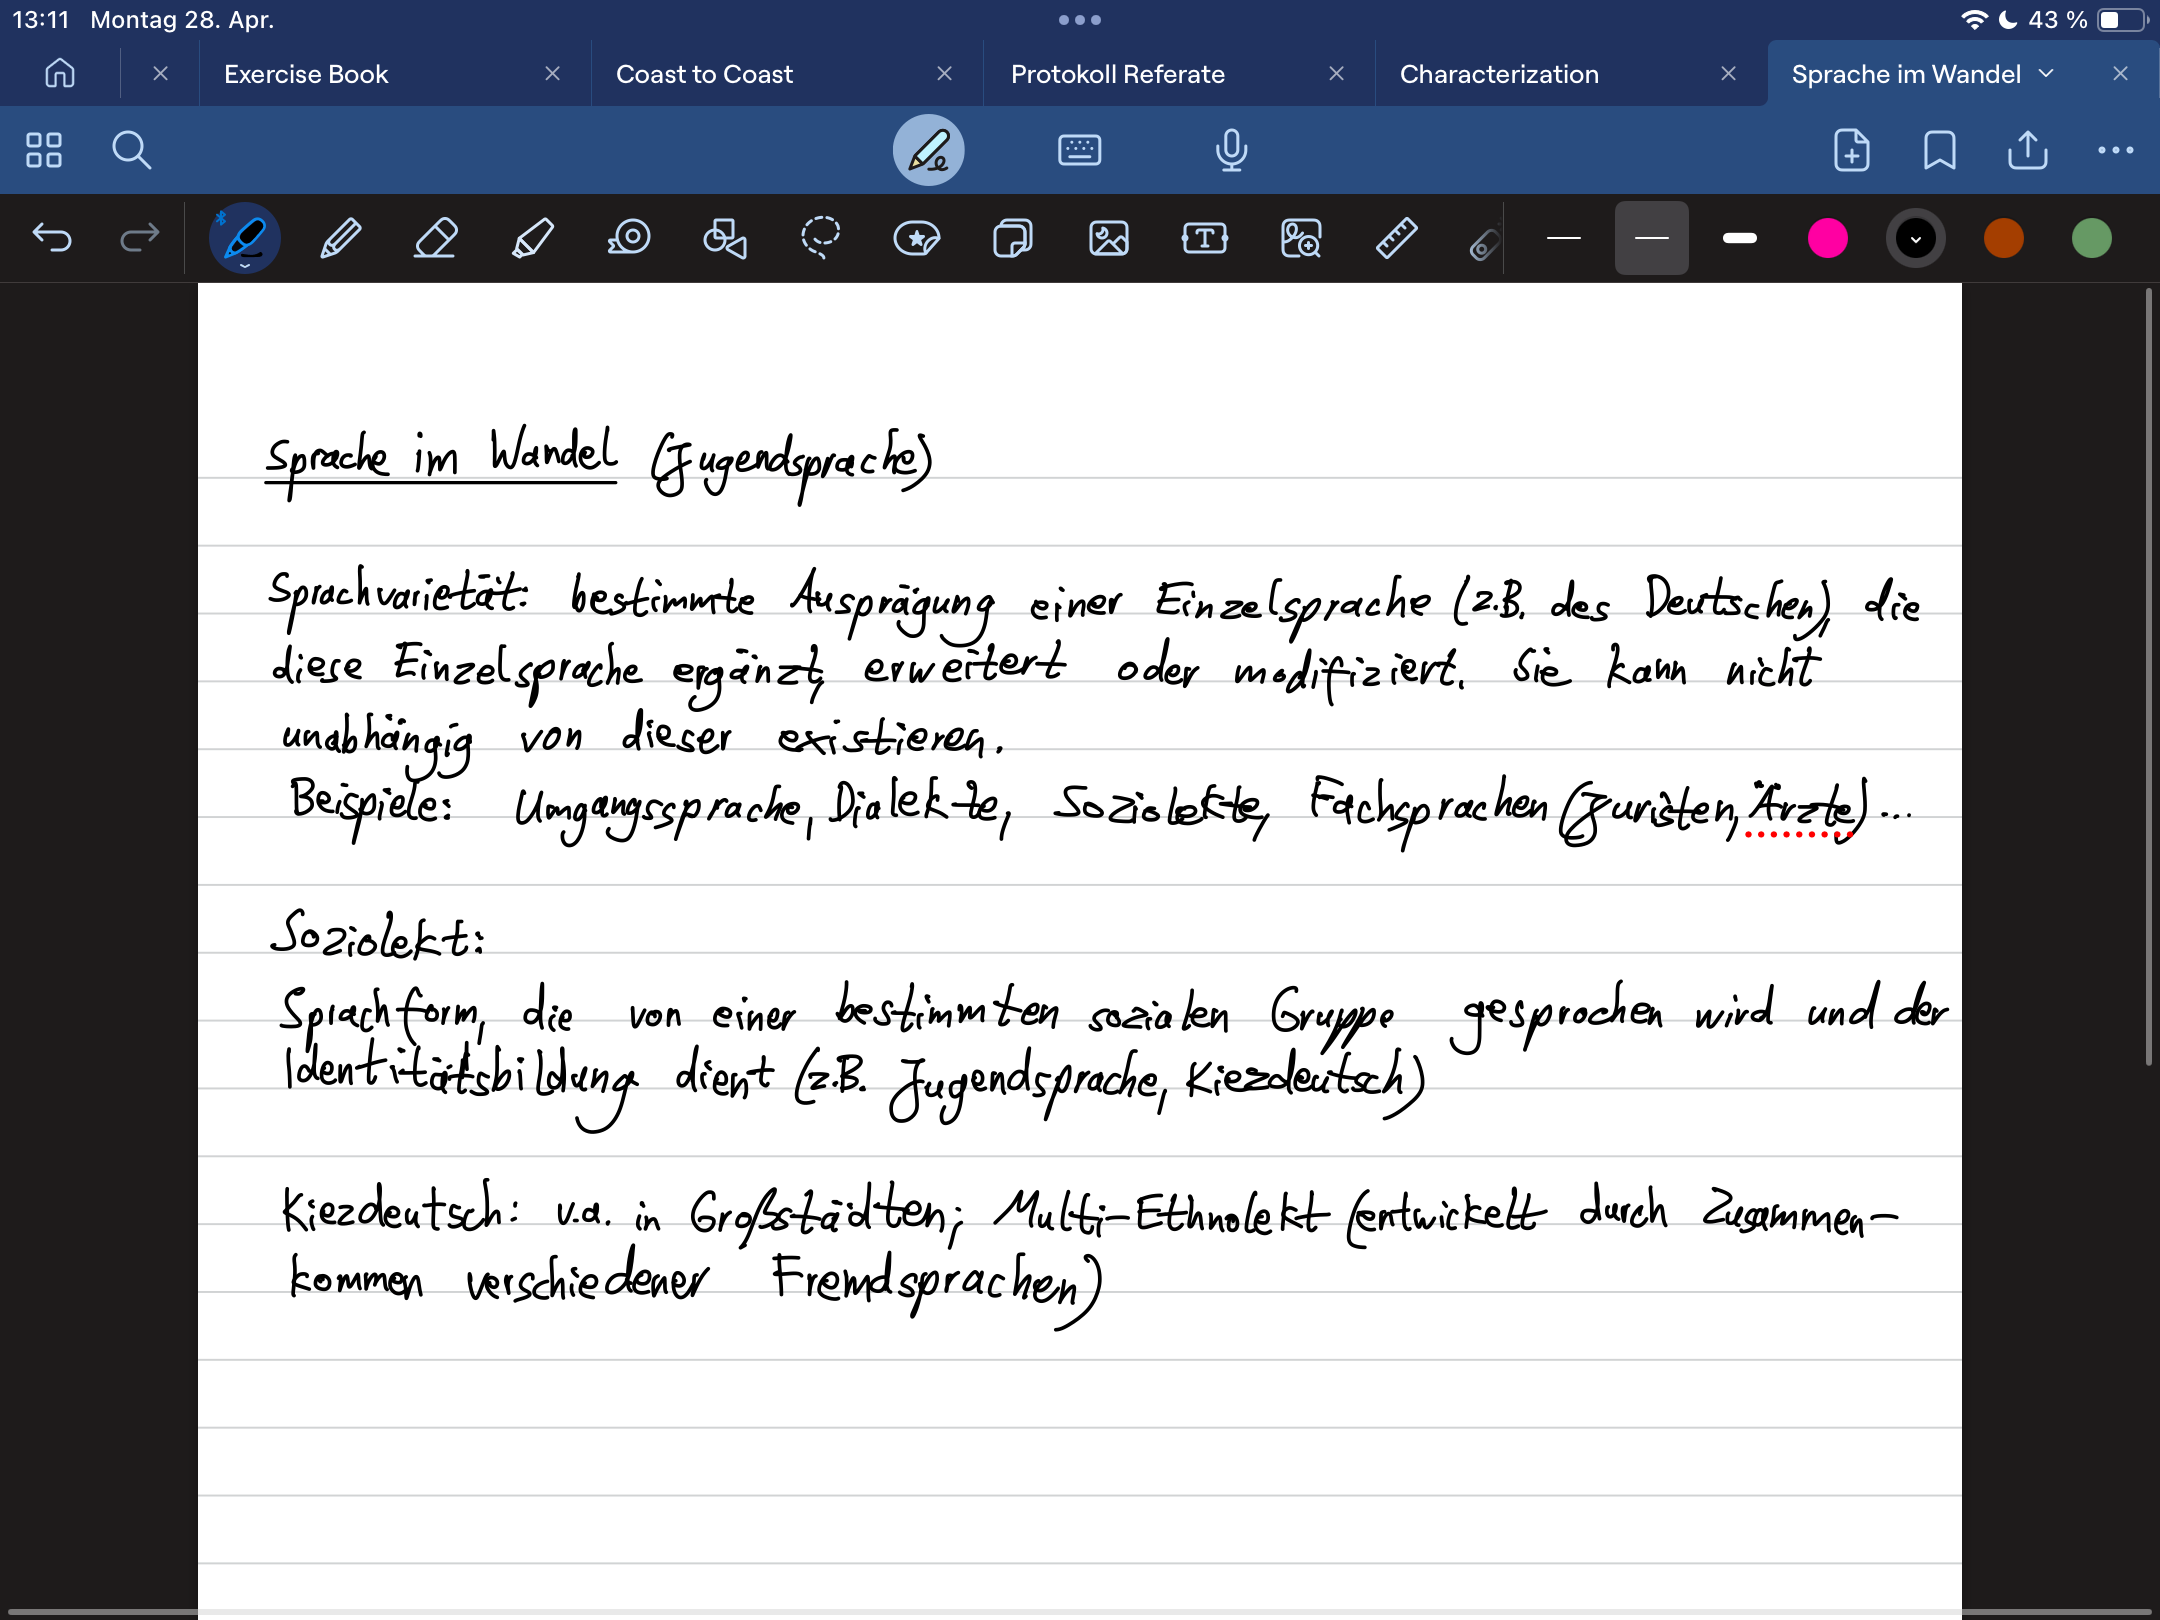Image resolution: width=2160 pixels, height=1620 pixels.
Task: Open the more options menu
Action: pos(2116,150)
